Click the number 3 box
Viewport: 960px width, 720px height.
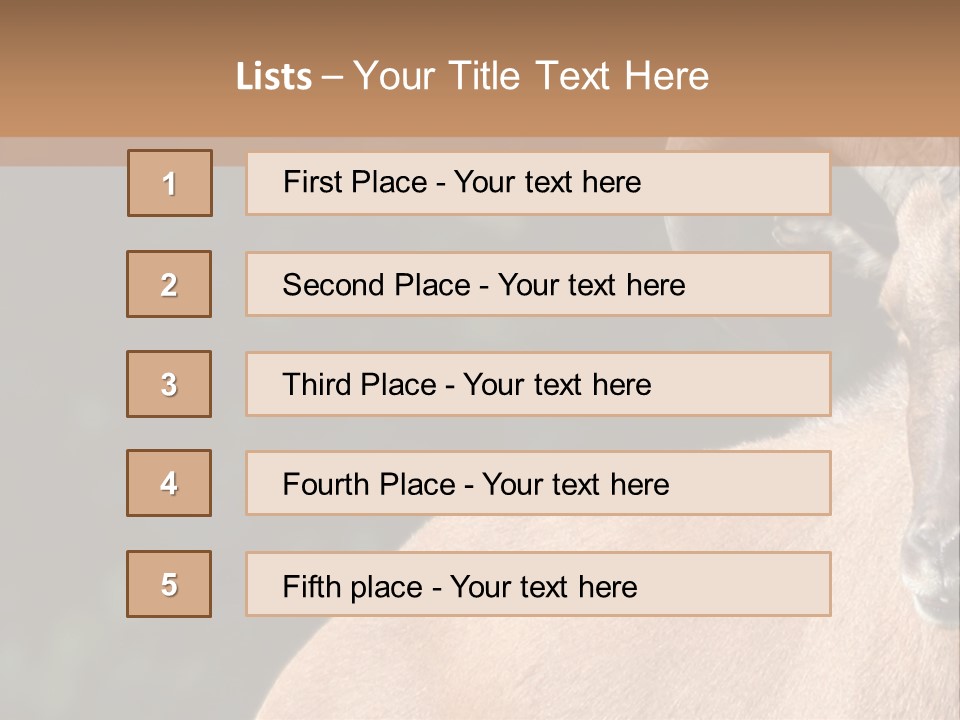(x=169, y=384)
